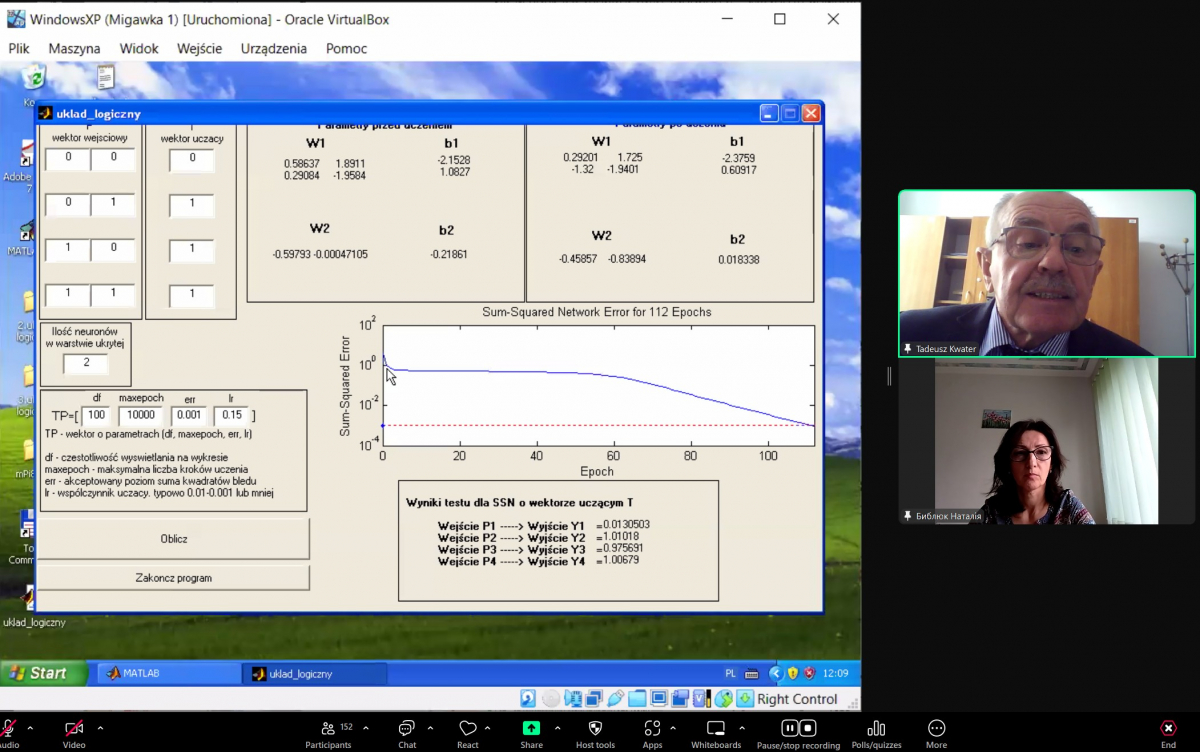
Task: Toggle the Video camera on in Zoom
Action: click(74, 728)
